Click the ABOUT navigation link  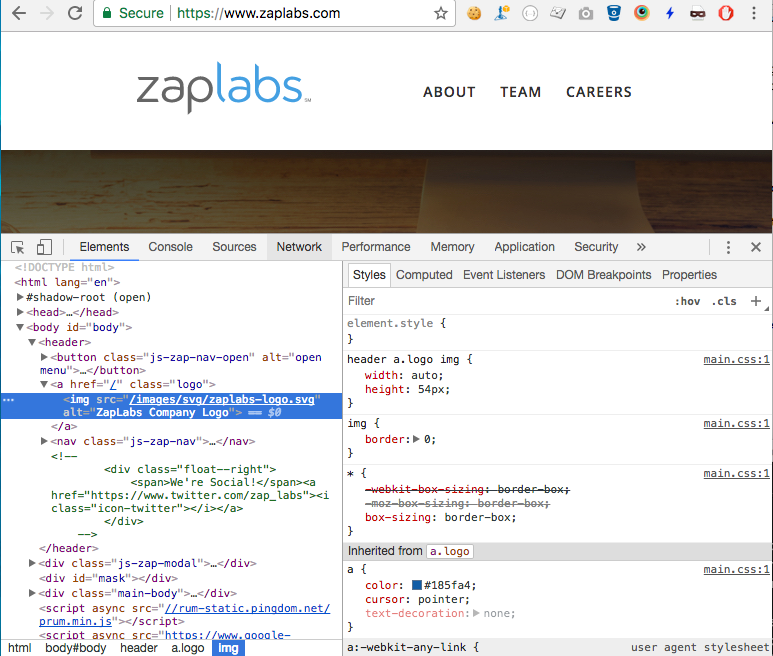[x=449, y=92]
